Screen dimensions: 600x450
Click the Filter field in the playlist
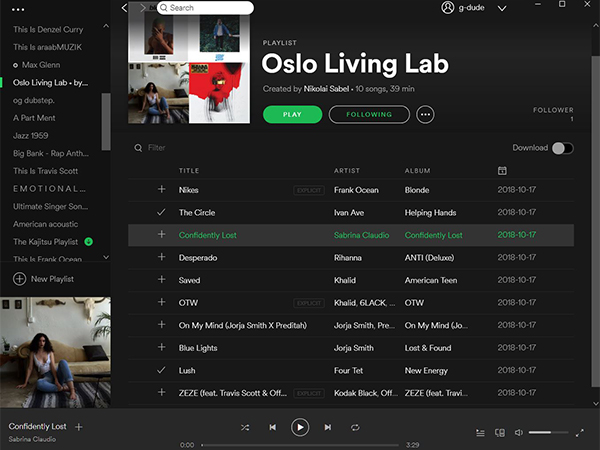[157, 148]
